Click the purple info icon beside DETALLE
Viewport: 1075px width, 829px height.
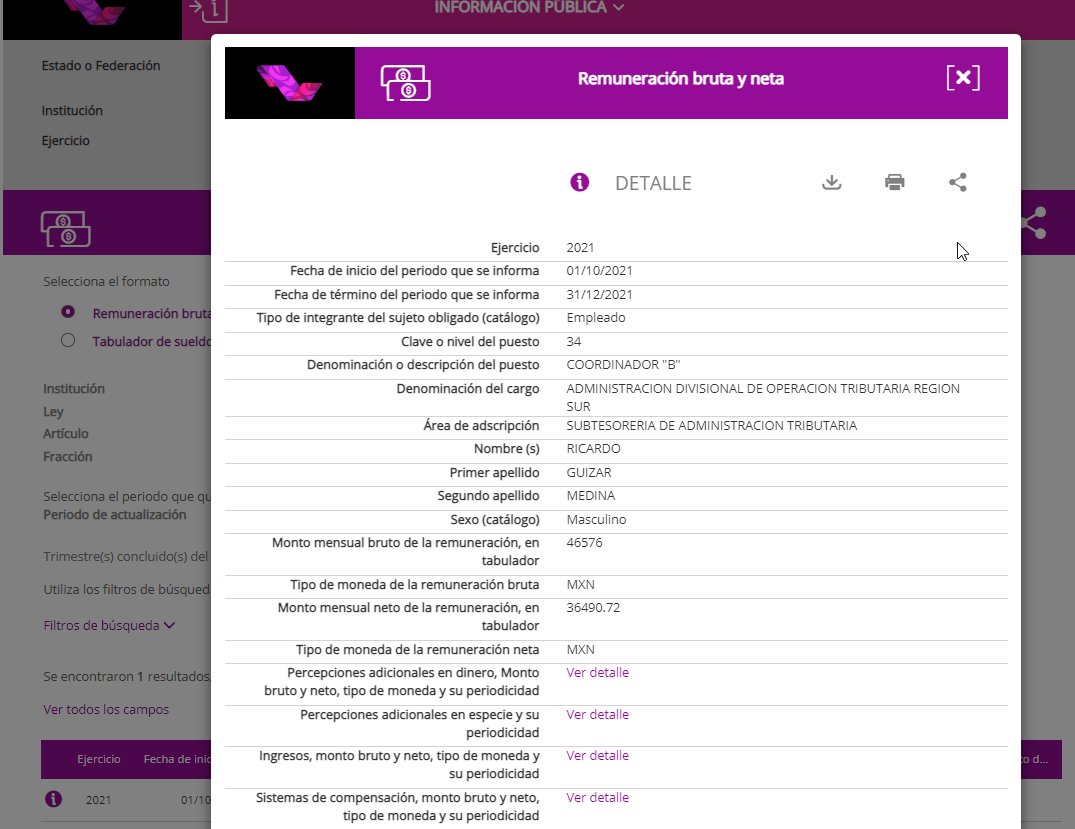click(x=579, y=182)
